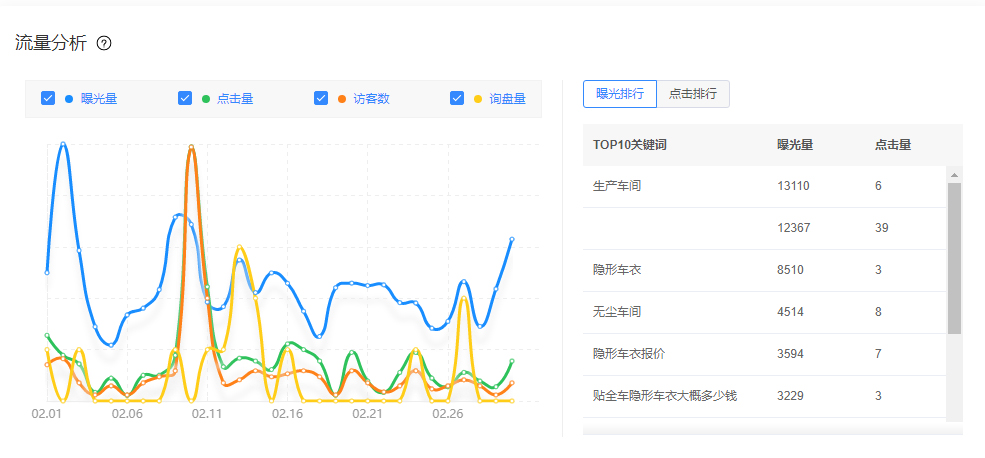Toggle the 点击量 series checkbox

185,98
